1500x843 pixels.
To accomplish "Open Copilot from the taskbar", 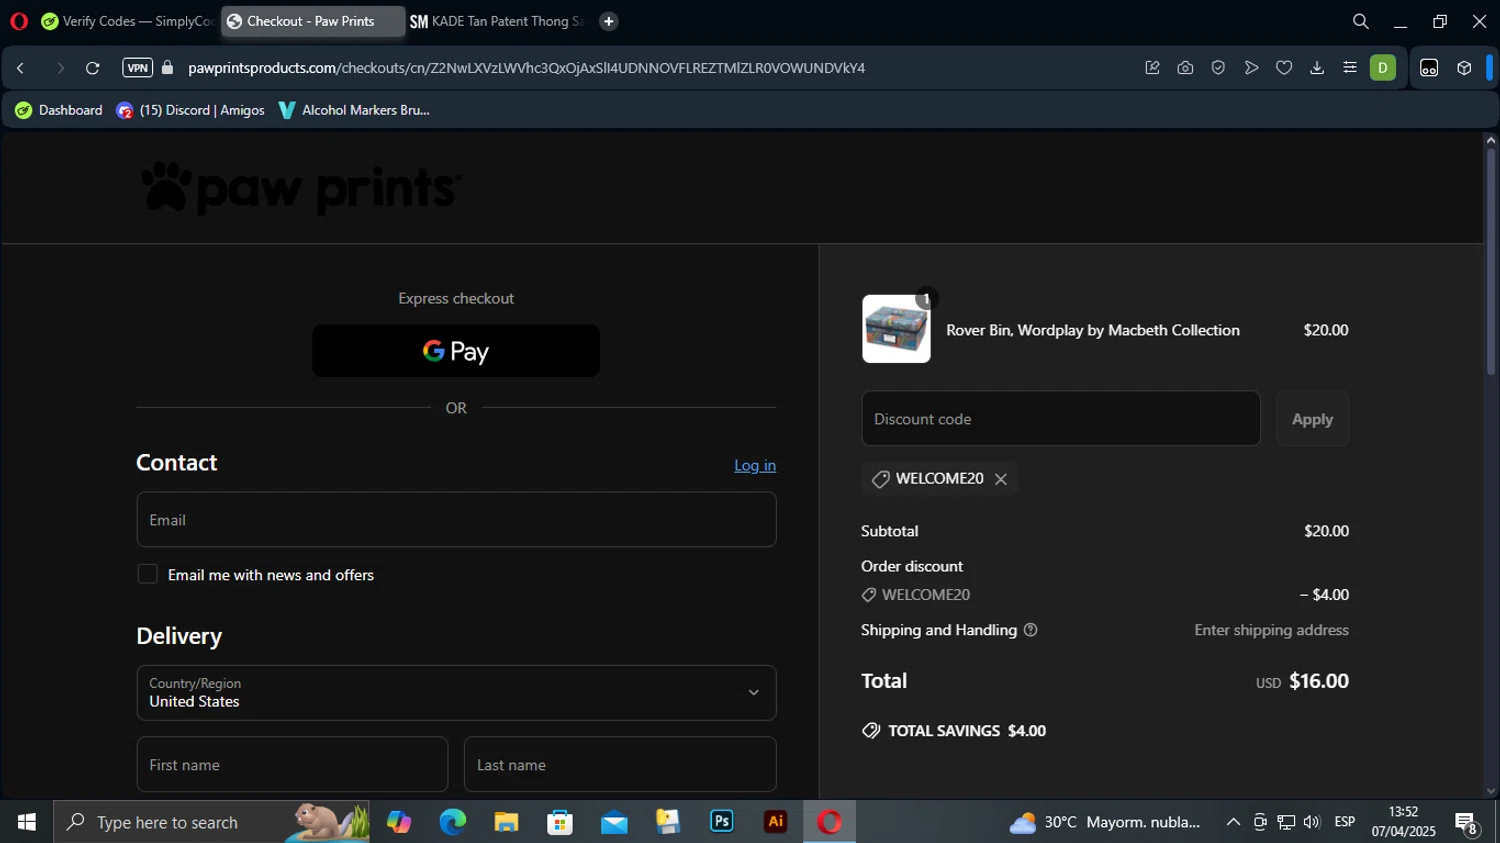I will [399, 822].
